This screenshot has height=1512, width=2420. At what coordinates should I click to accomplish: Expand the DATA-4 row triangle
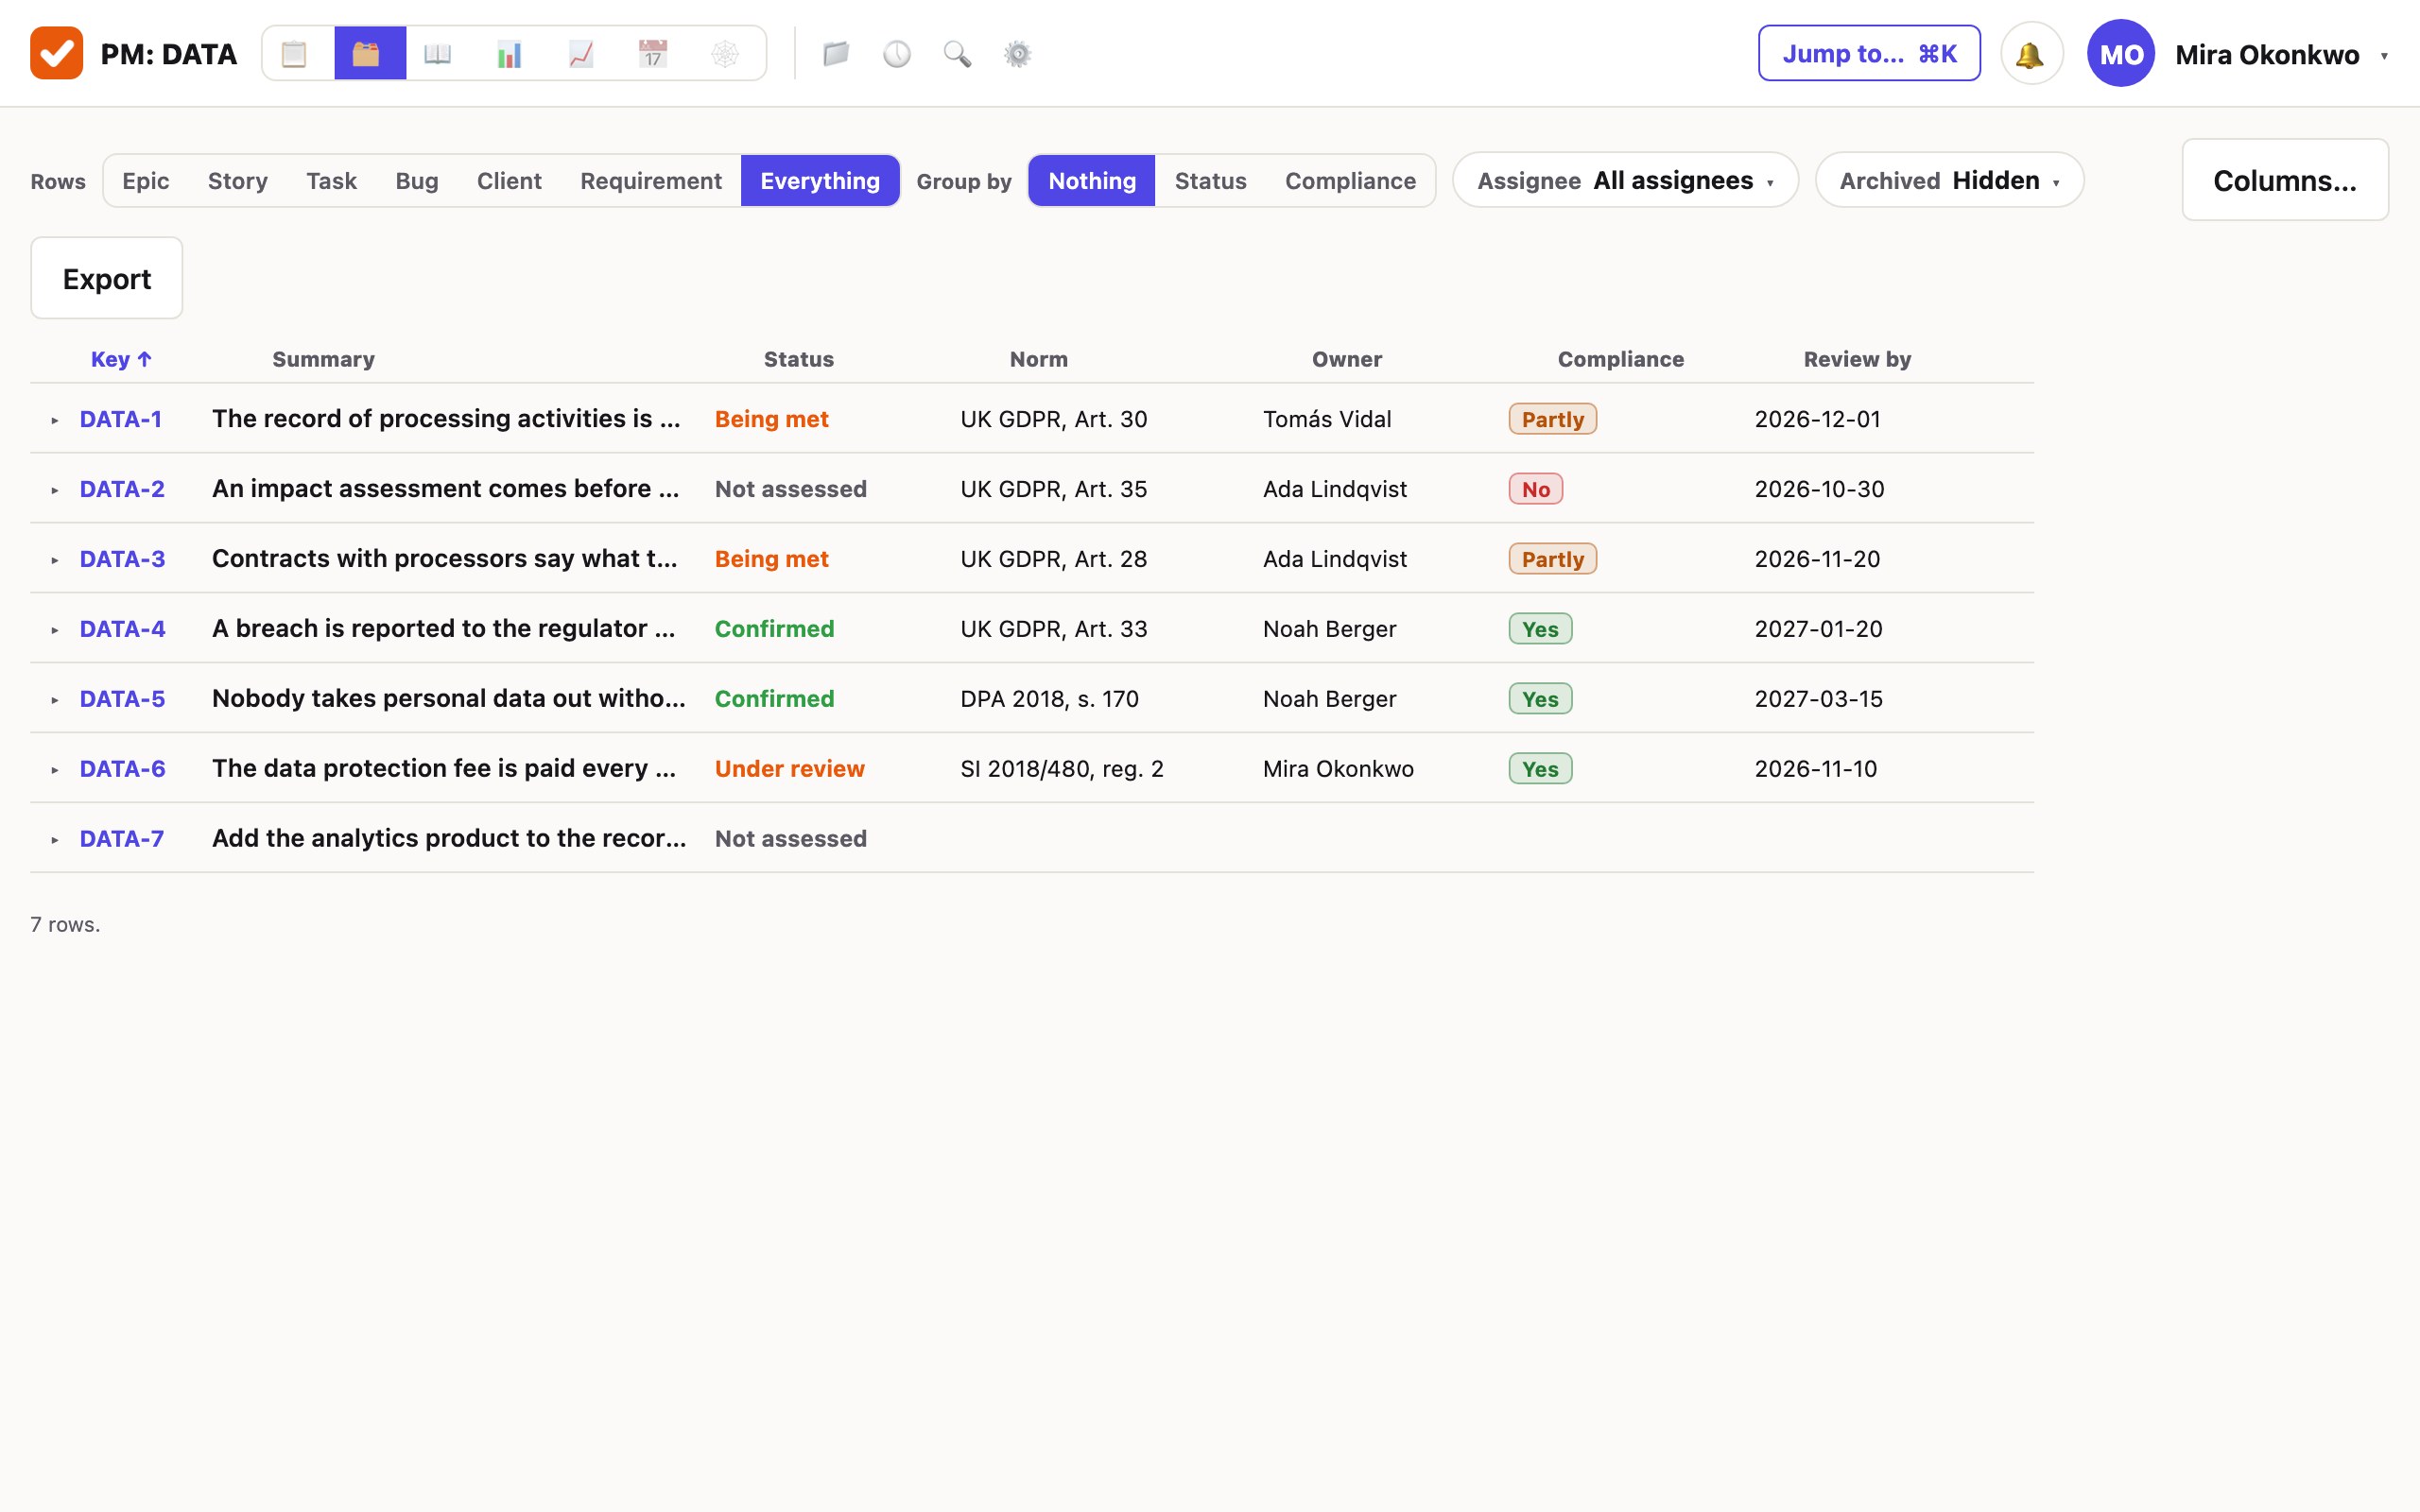[x=55, y=631]
